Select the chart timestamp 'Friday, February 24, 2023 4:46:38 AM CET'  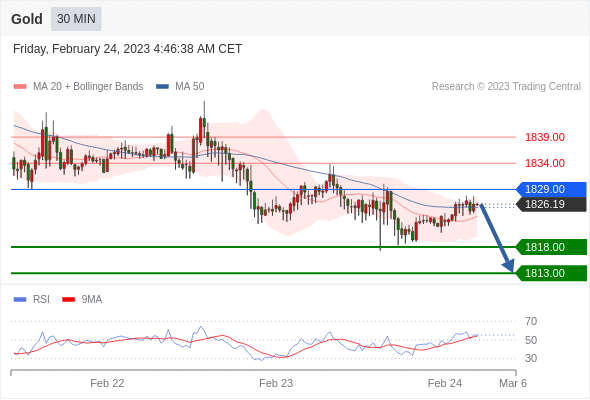[127, 49]
